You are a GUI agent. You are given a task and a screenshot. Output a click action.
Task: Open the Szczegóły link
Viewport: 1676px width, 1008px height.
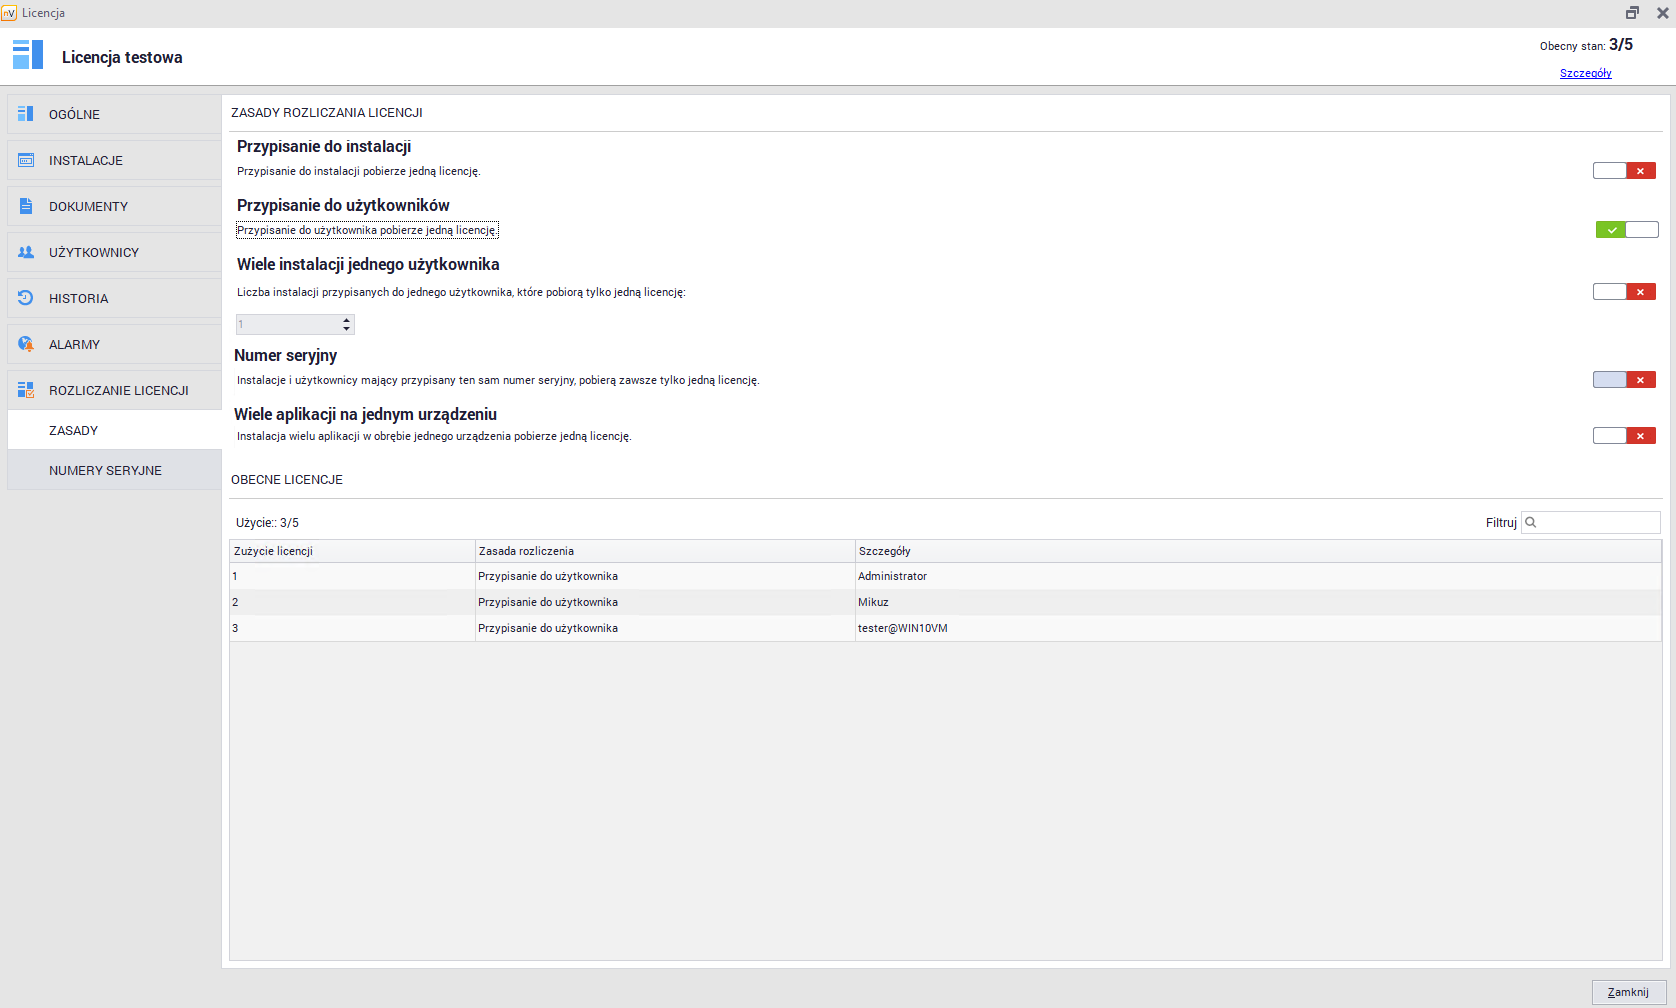pyautogui.click(x=1585, y=73)
